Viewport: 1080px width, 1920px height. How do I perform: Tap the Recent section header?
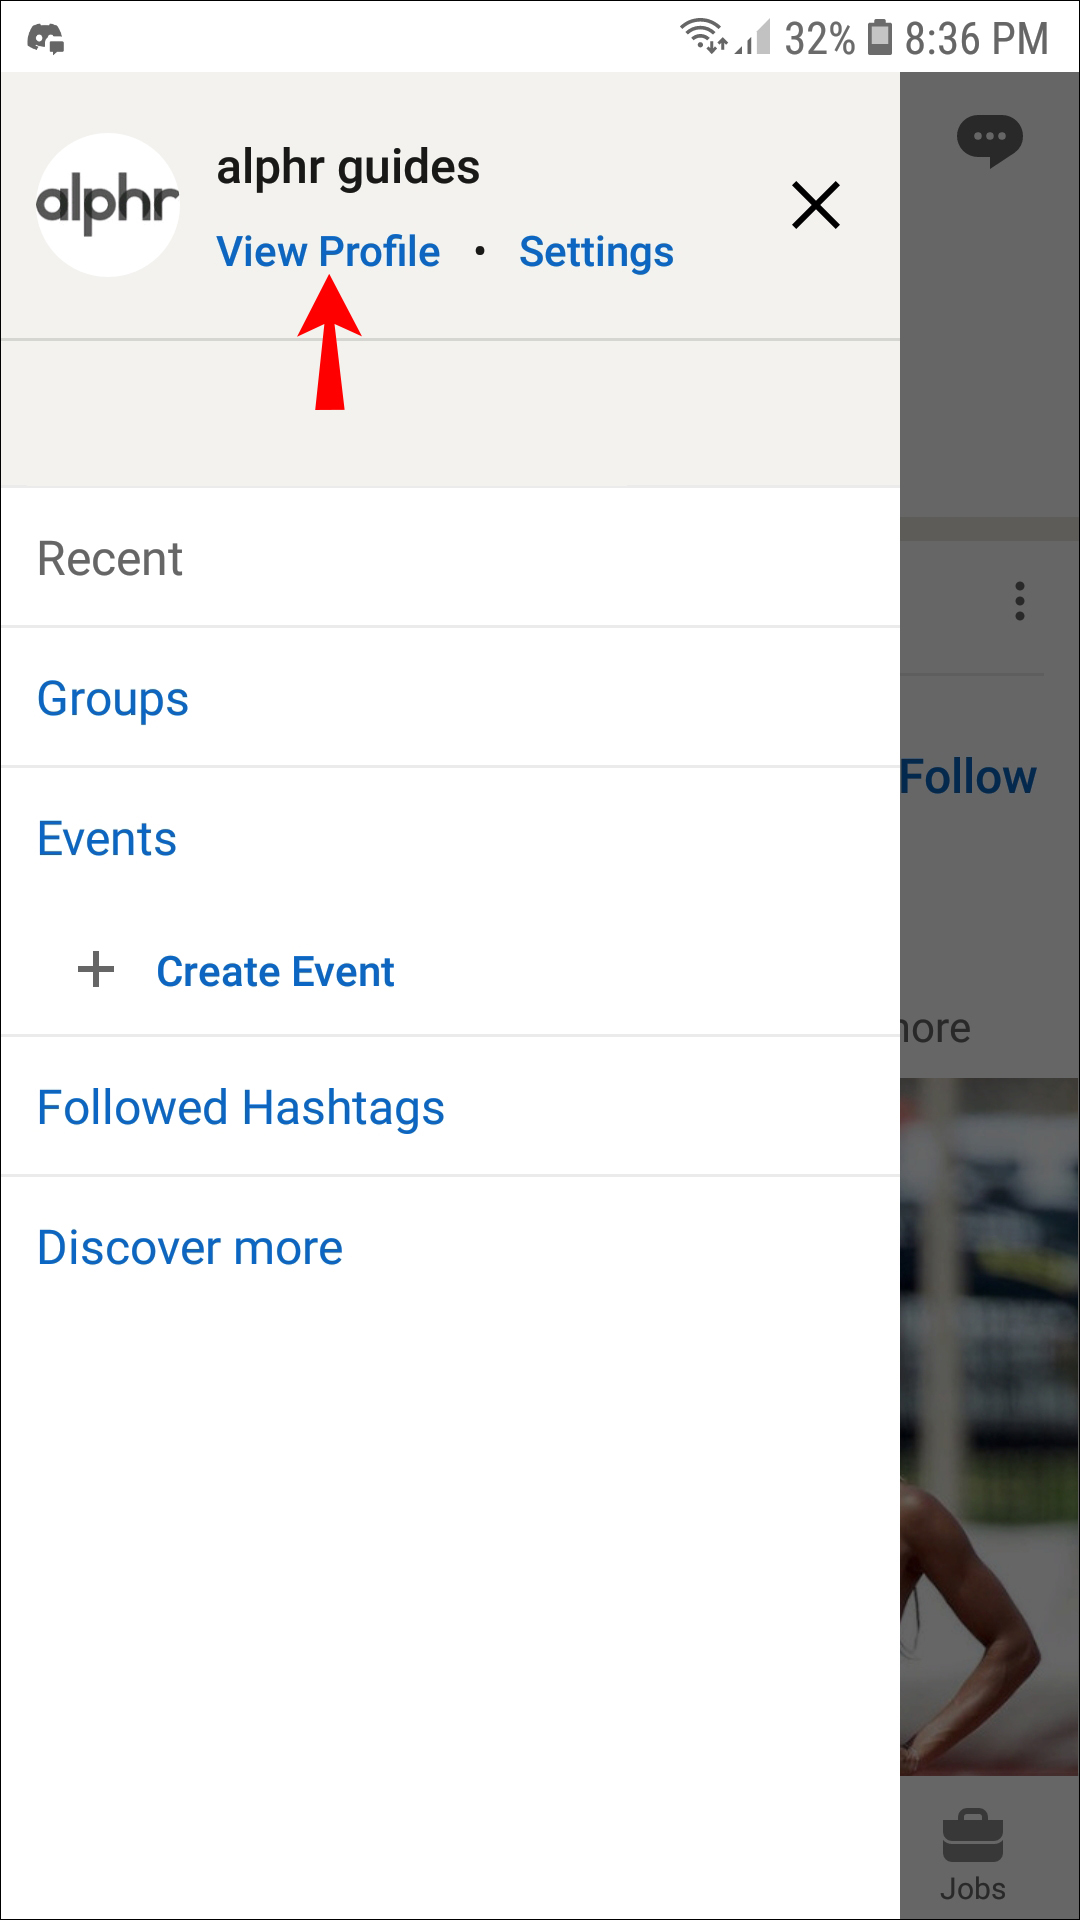(110, 559)
